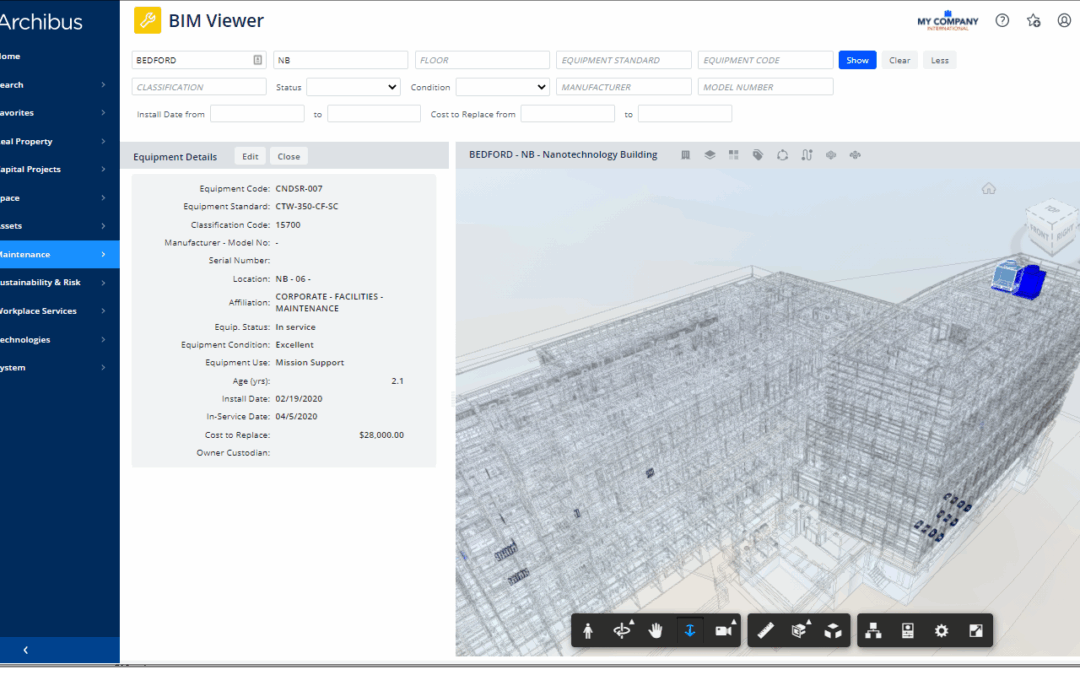This screenshot has width=1080, height=675.
Task: Click the FLOOR input field
Action: [x=482, y=60]
